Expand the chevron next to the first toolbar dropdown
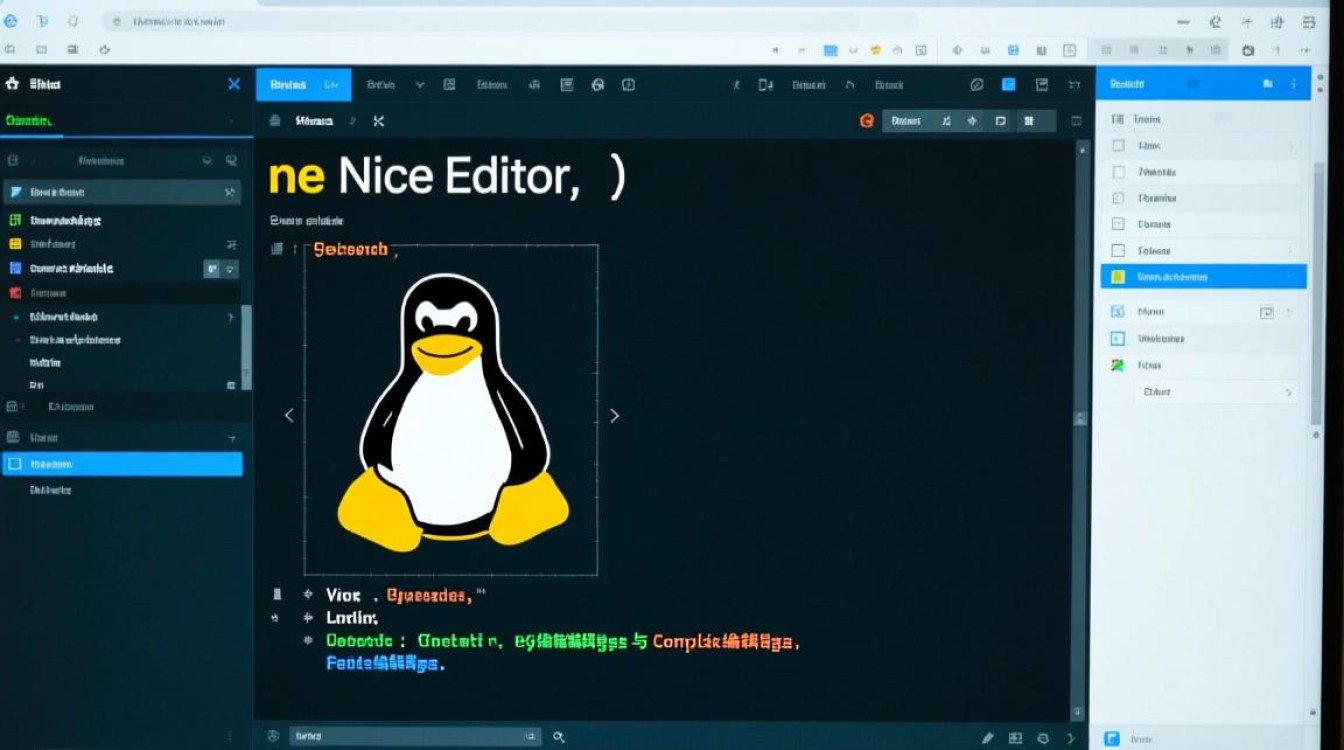This screenshot has height=750, width=1344. [418, 85]
